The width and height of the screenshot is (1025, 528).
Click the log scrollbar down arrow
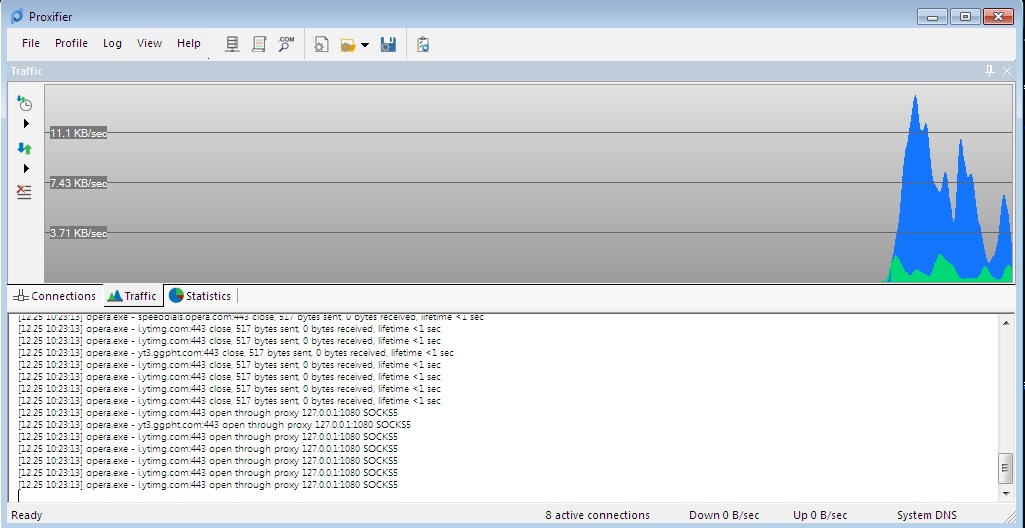[x=1006, y=493]
